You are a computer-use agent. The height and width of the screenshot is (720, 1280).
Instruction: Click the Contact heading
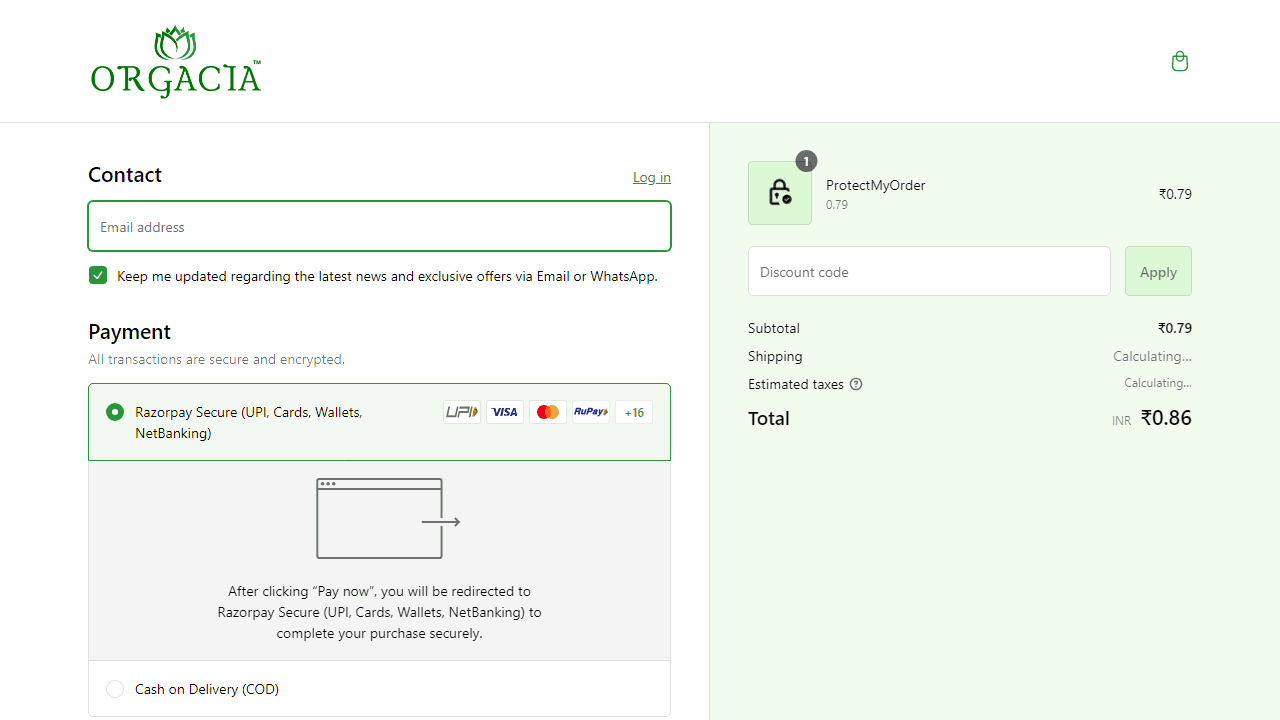(x=125, y=175)
